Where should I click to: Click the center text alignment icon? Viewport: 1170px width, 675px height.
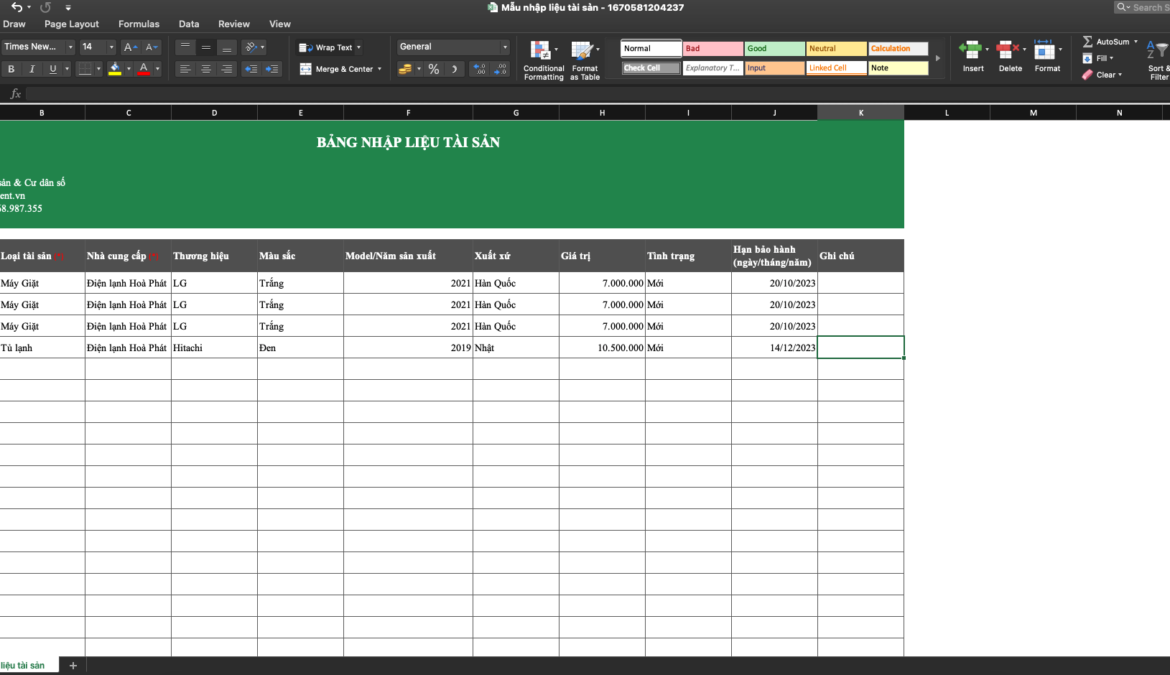[x=206, y=69]
